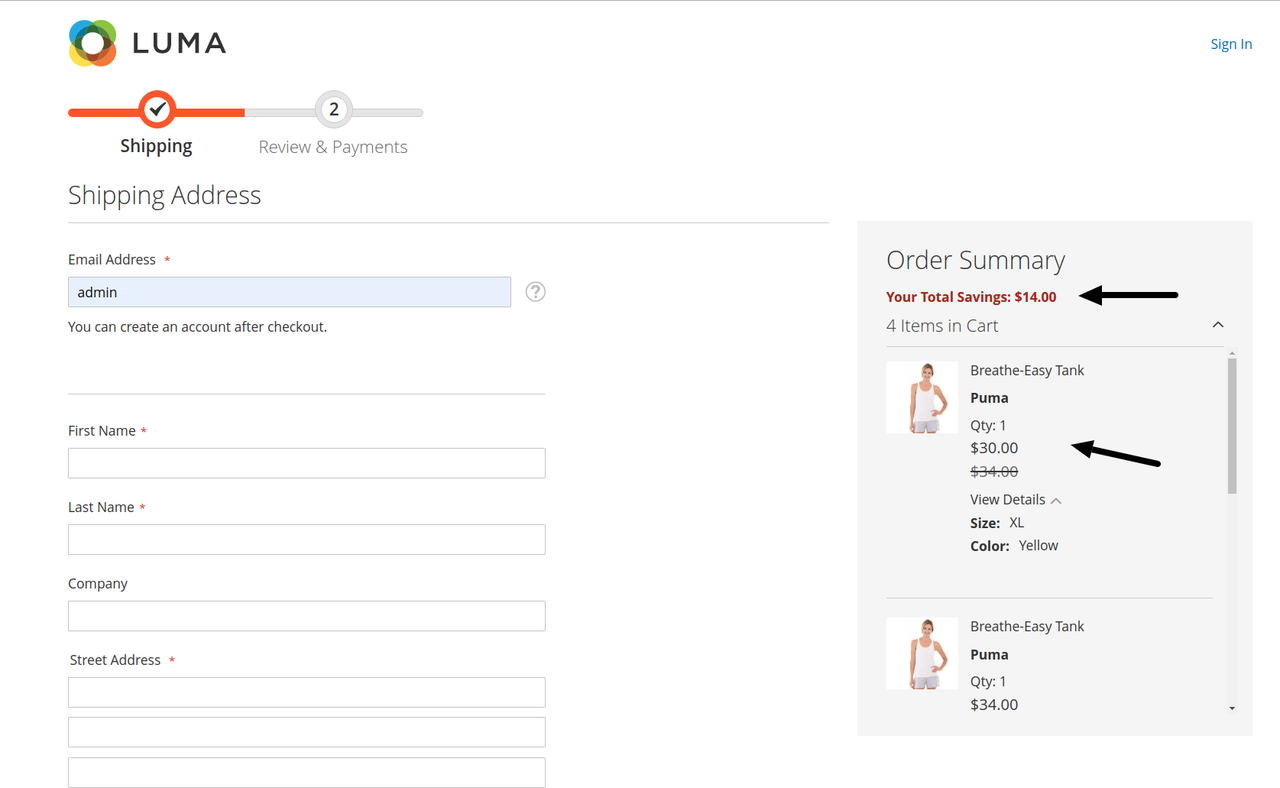1280x788 pixels.
Task: Select step 2 Review & Payments circle
Action: pos(334,109)
